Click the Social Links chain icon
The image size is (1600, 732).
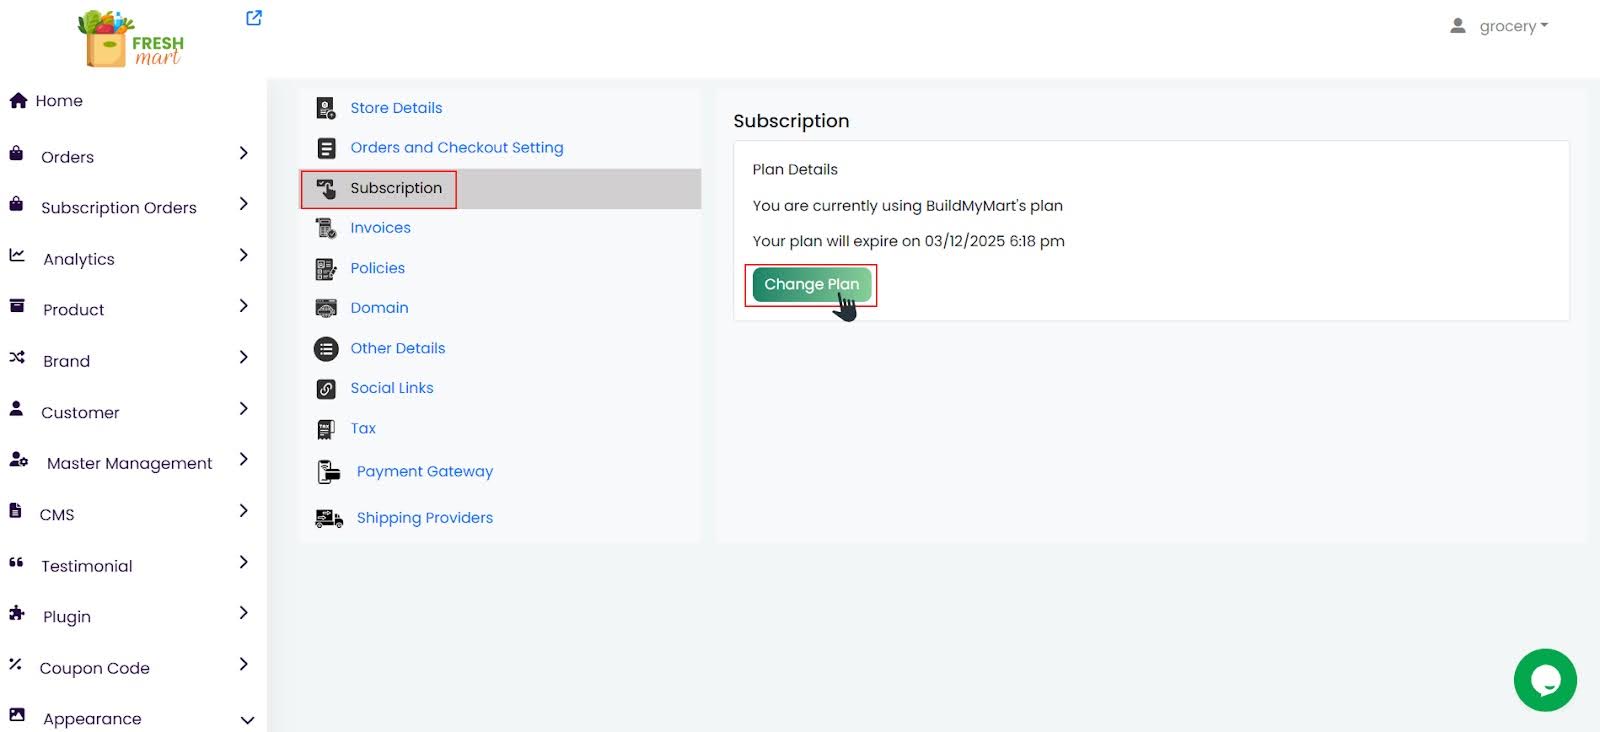pyautogui.click(x=326, y=389)
